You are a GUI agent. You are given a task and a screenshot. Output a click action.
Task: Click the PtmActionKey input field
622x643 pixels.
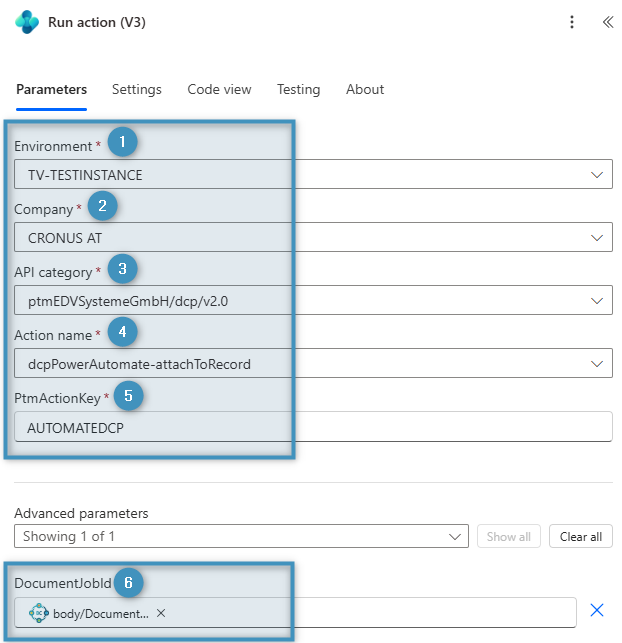tap(313, 427)
